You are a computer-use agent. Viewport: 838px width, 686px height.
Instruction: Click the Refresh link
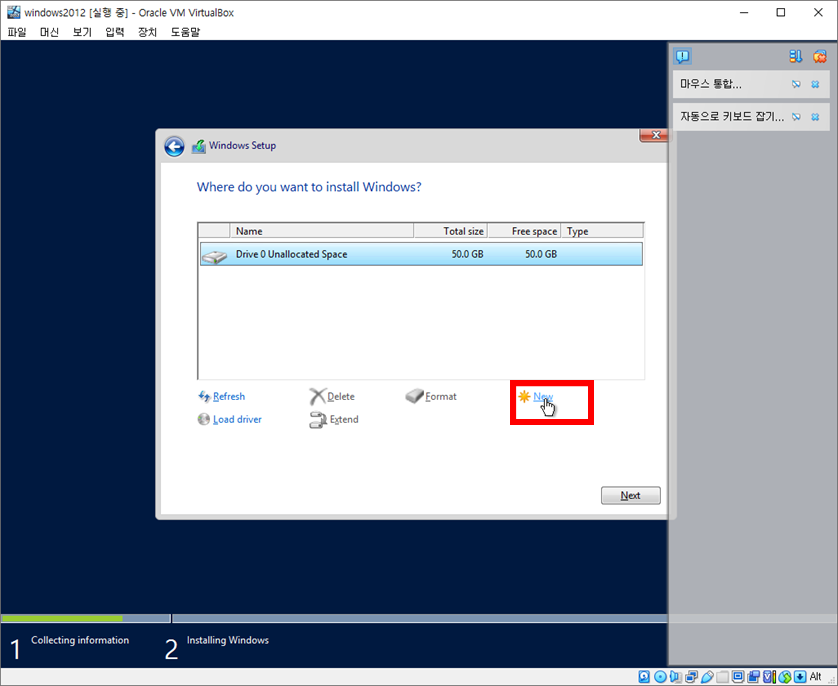point(229,396)
